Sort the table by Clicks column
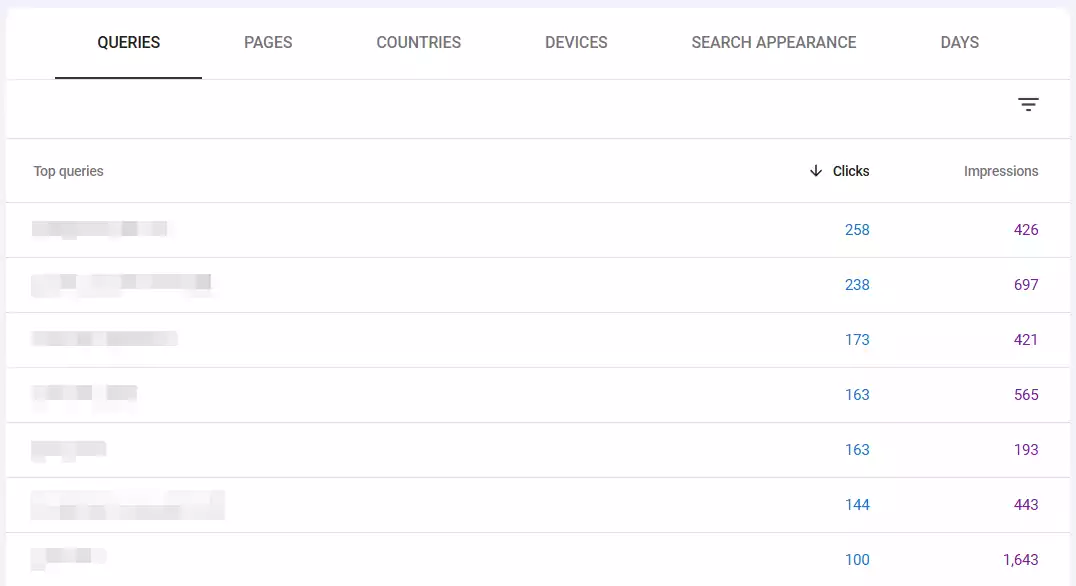The width and height of the screenshot is (1076, 586). point(849,171)
